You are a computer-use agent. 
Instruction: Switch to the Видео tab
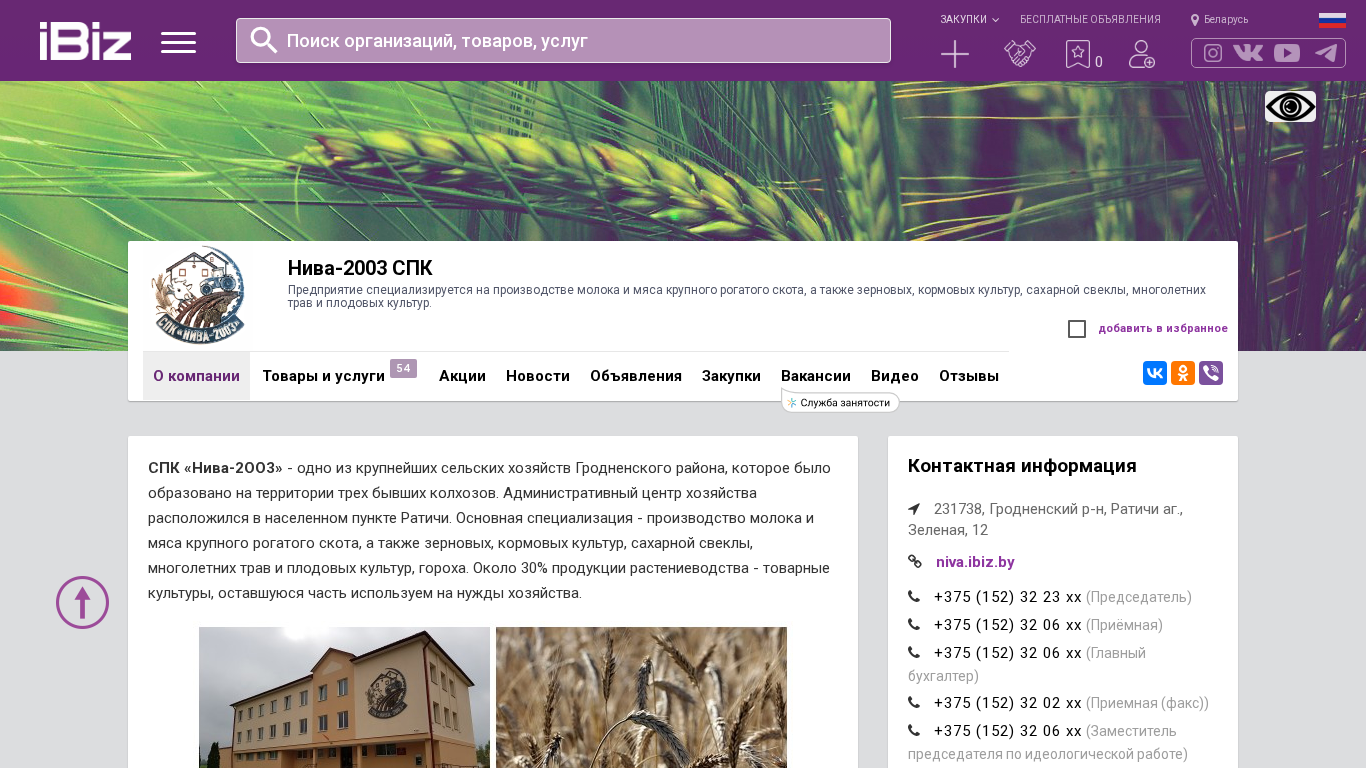pyautogui.click(x=895, y=376)
